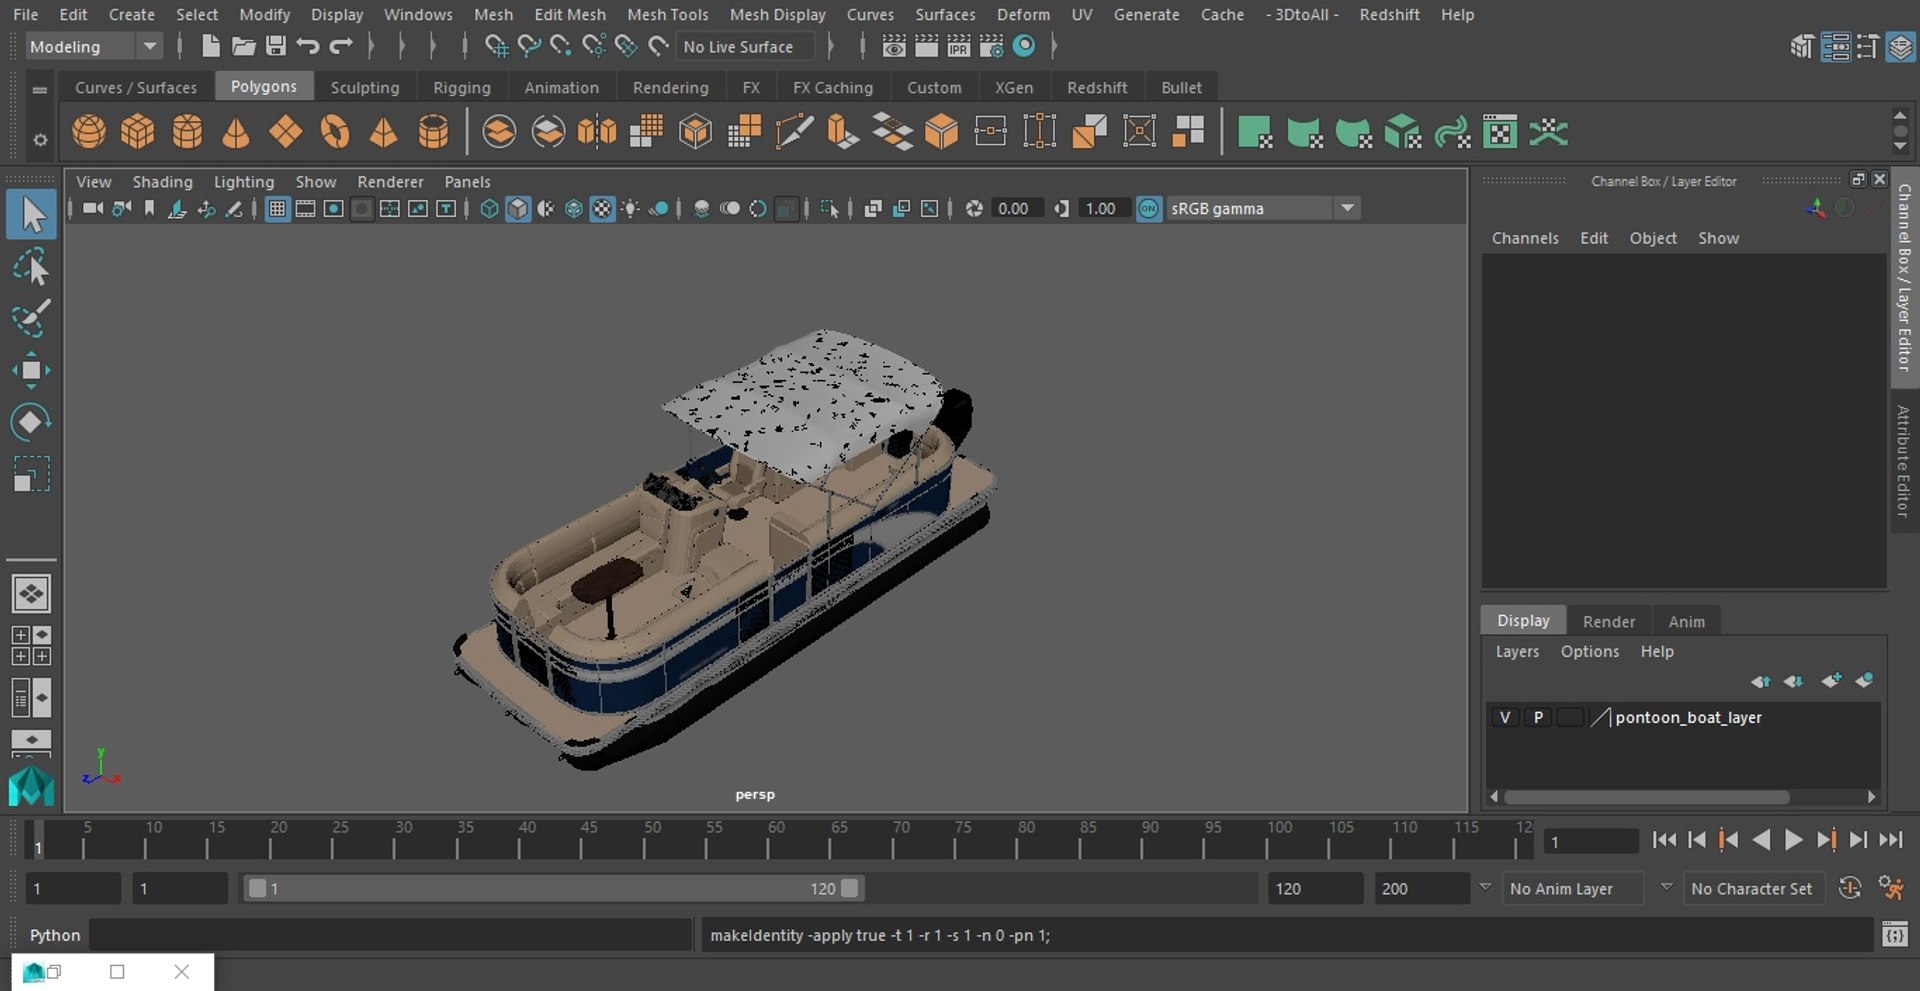Undo the last action in status line
1920x991 pixels.
pyautogui.click(x=308, y=46)
